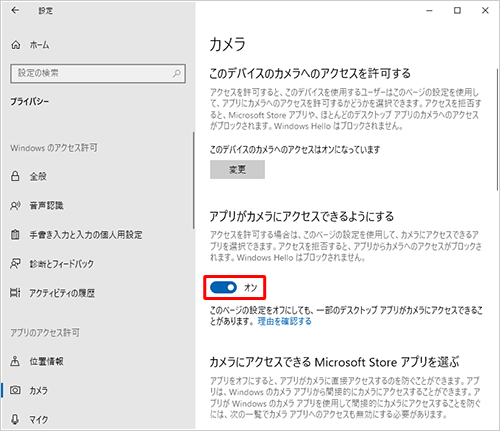Click the 位置情報 location icon

[x=15, y=361]
